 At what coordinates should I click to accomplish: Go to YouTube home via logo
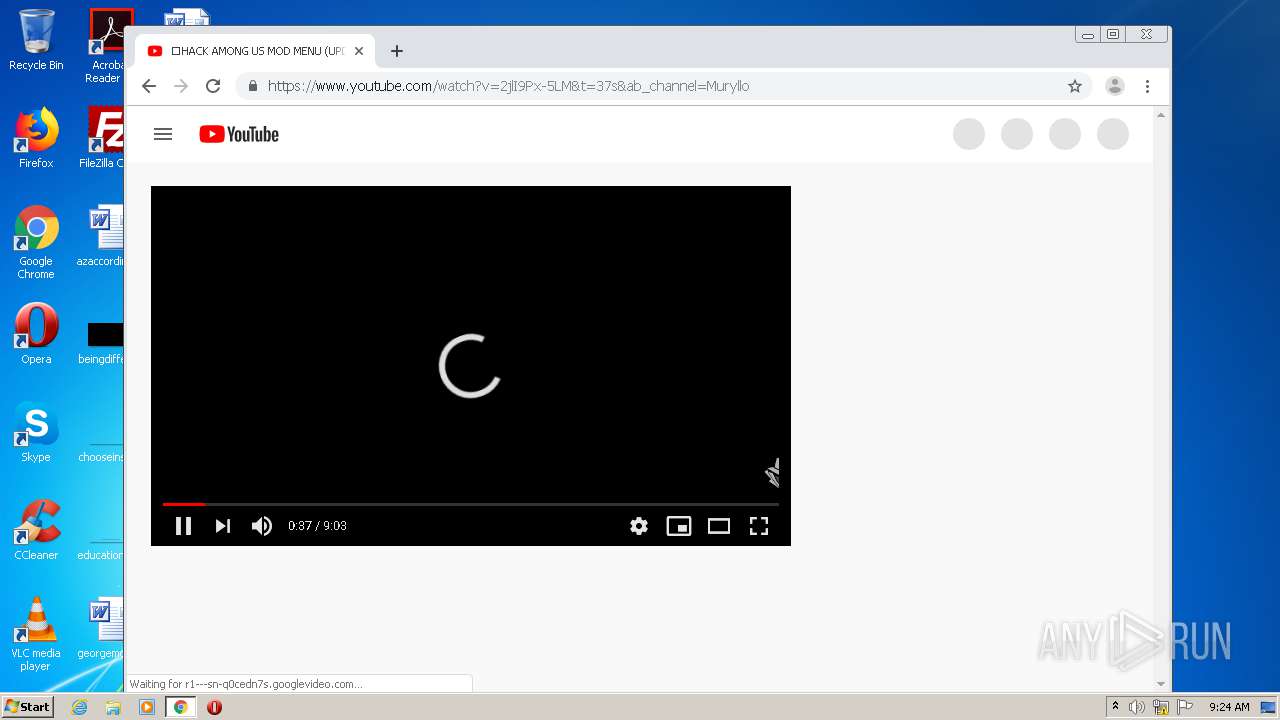click(x=239, y=134)
